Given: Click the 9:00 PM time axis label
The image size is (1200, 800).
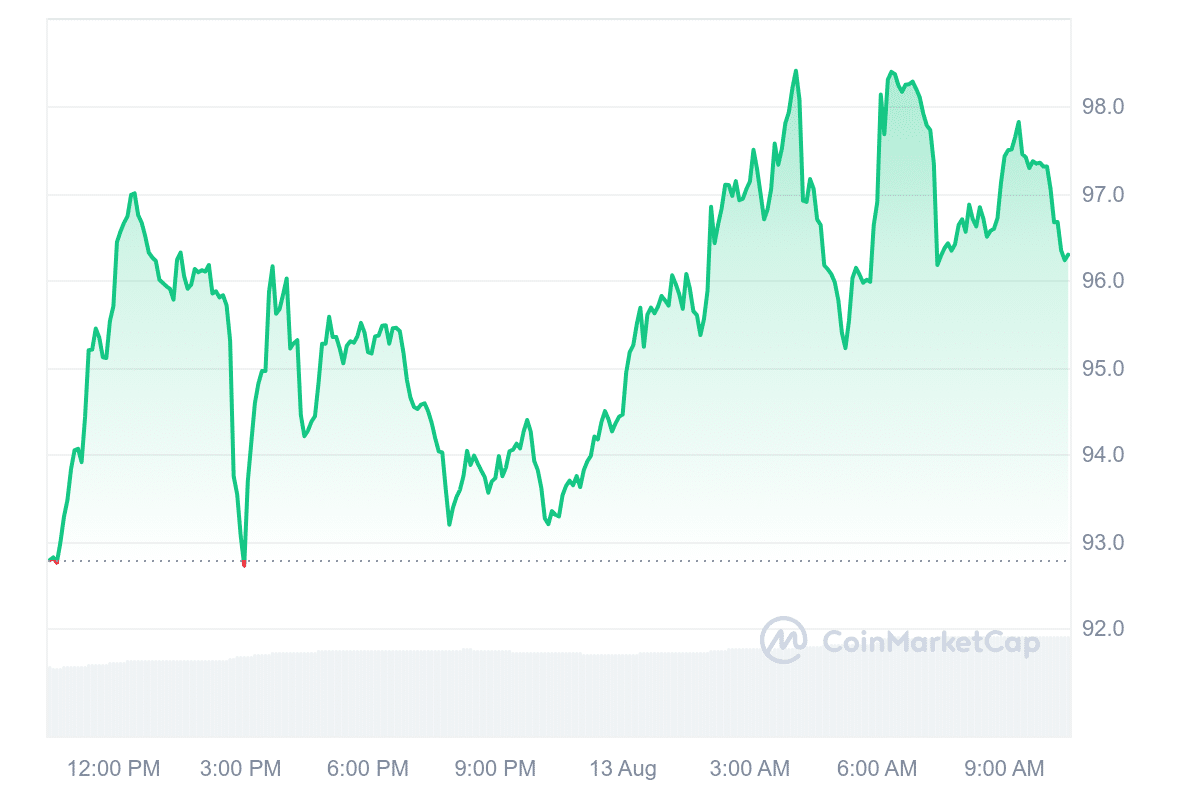Looking at the screenshot, I should click(495, 769).
